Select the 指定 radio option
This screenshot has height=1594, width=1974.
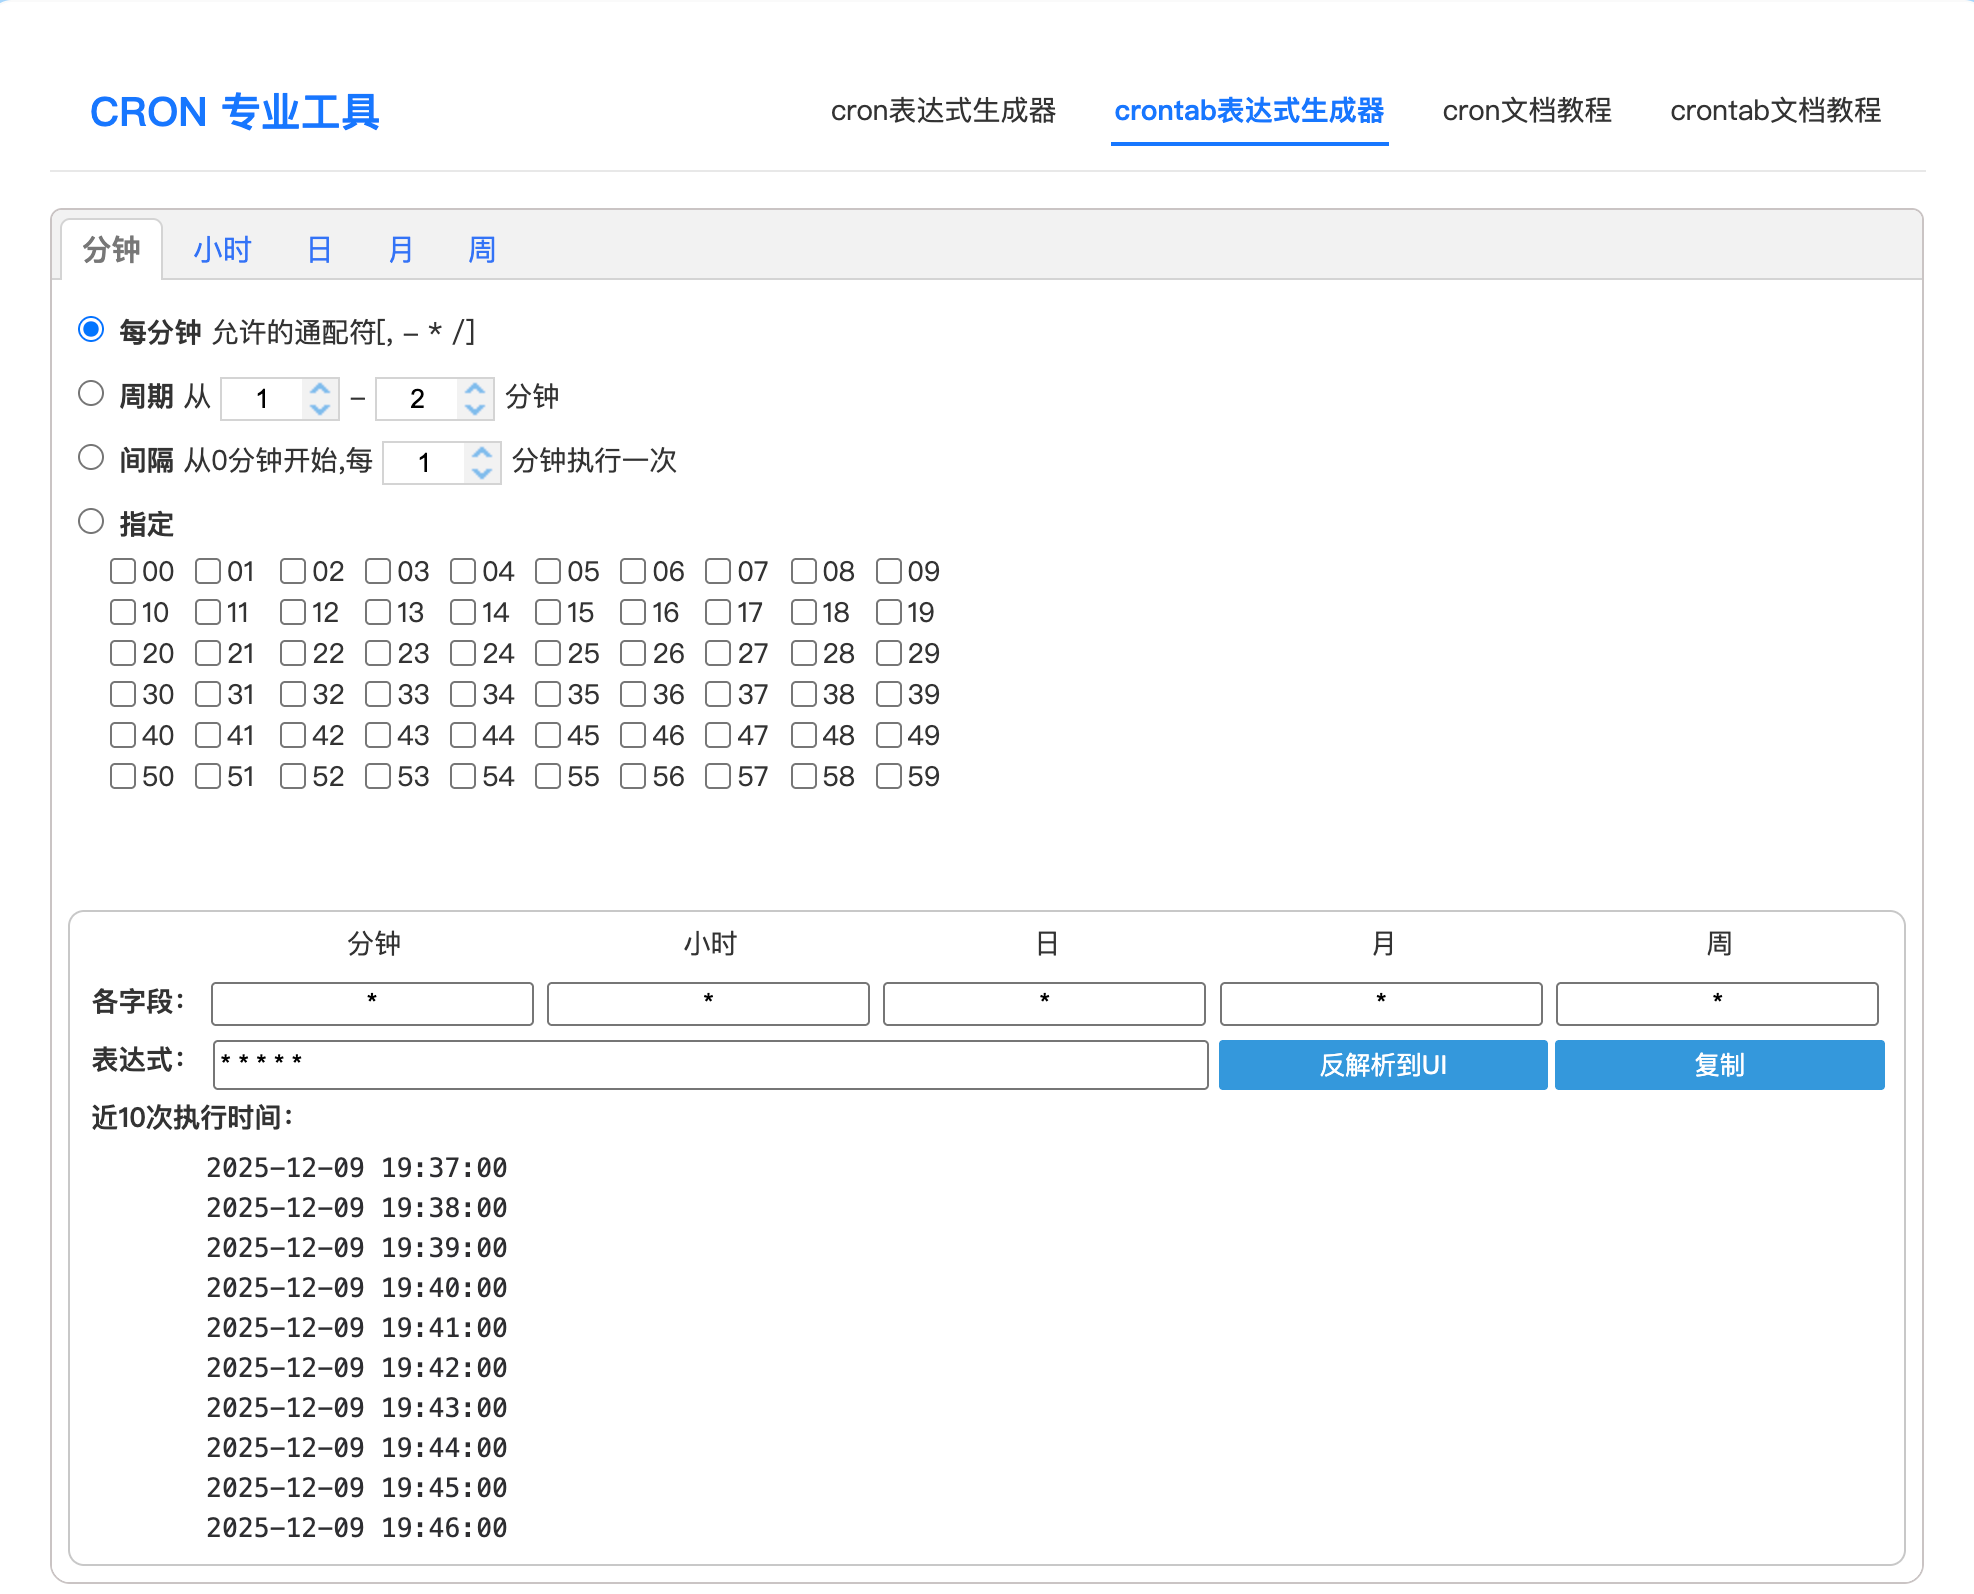(91, 522)
